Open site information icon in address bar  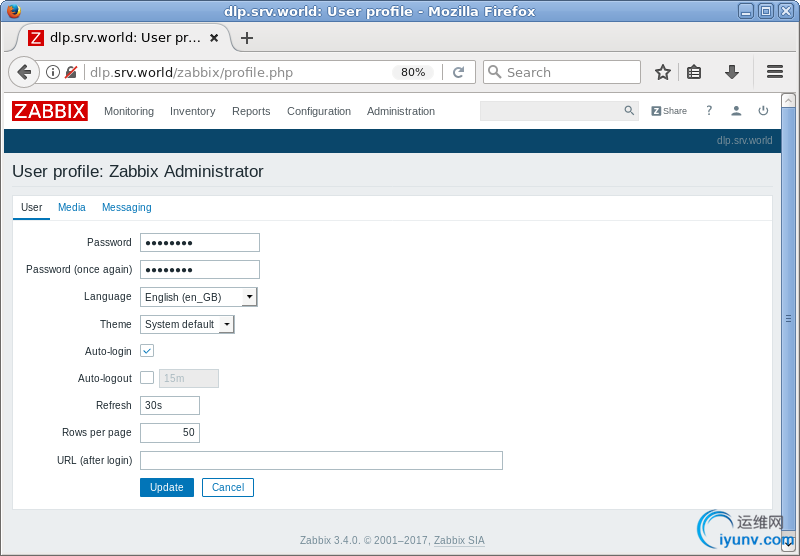pos(53,72)
